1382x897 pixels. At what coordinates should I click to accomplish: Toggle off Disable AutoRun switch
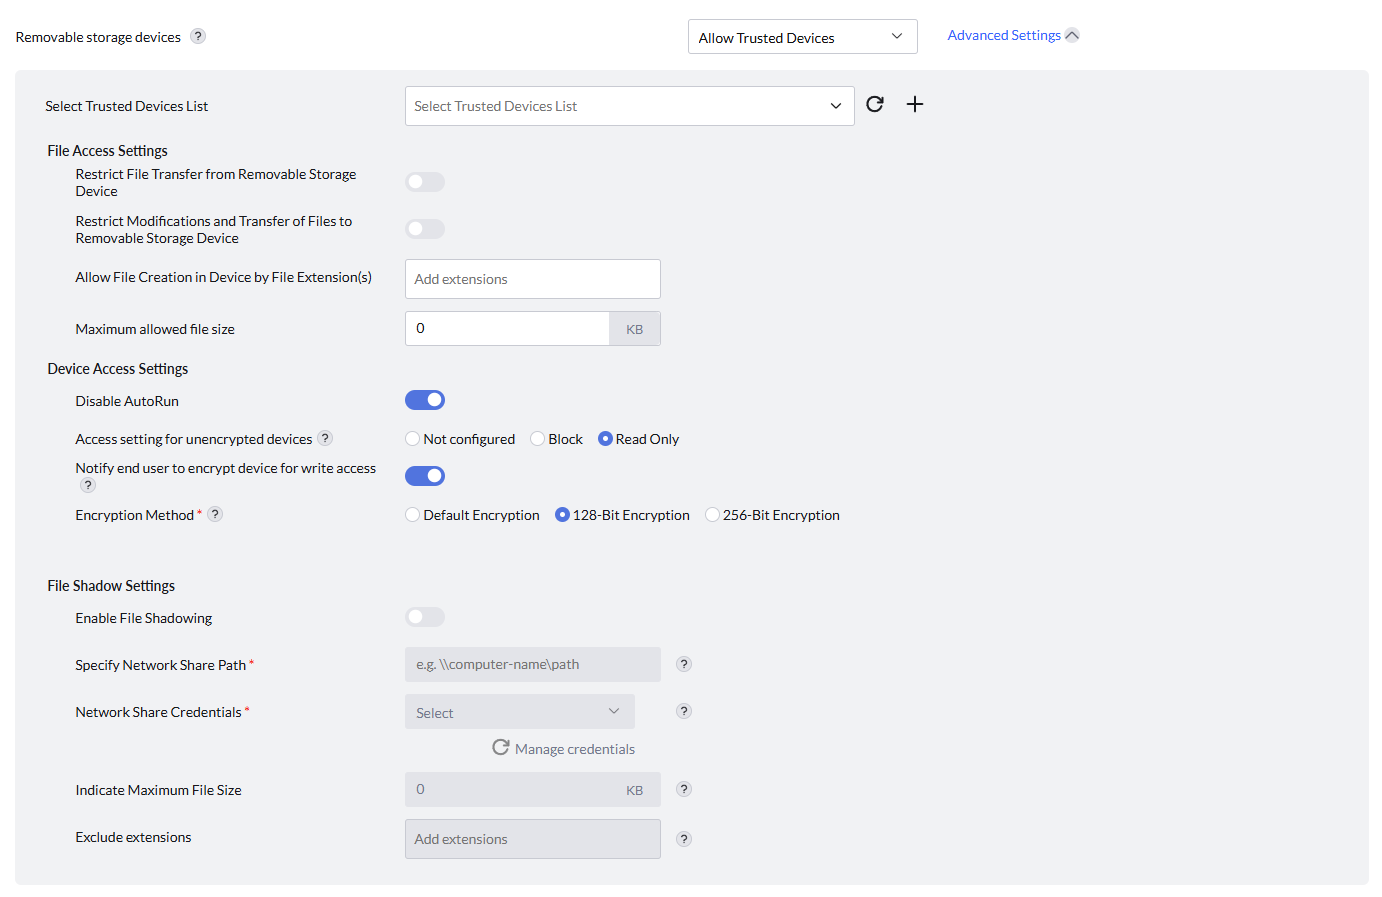click(425, 401)
